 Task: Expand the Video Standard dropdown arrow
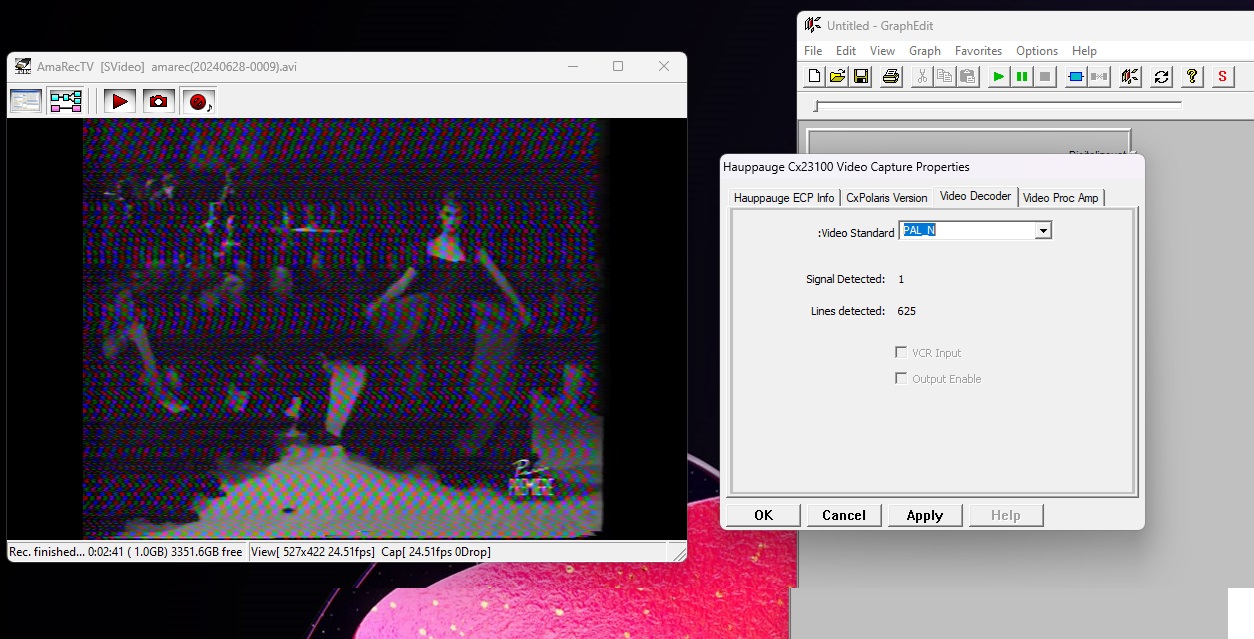tap(1043, 231)
